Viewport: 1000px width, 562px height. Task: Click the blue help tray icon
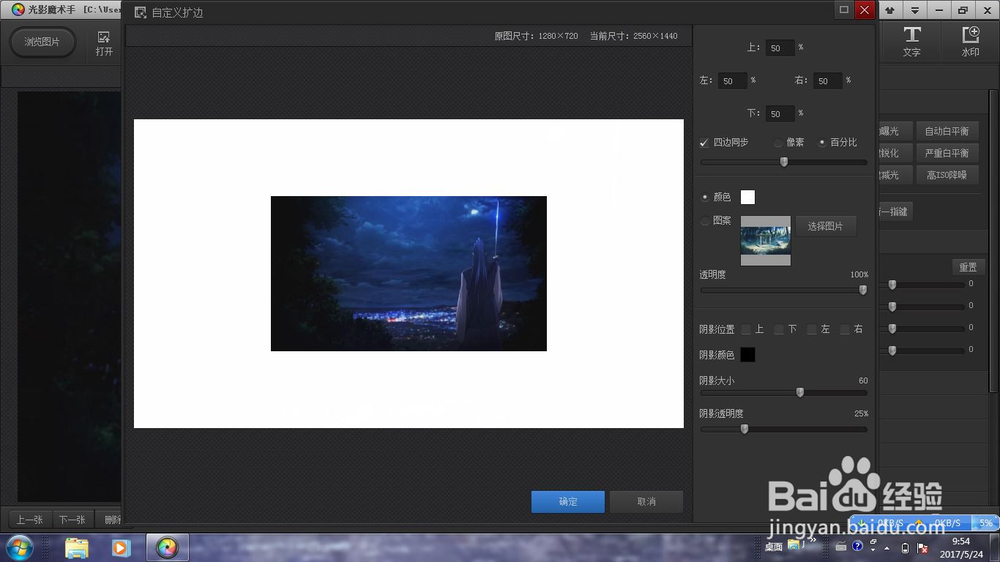click(x=857, y=546)
